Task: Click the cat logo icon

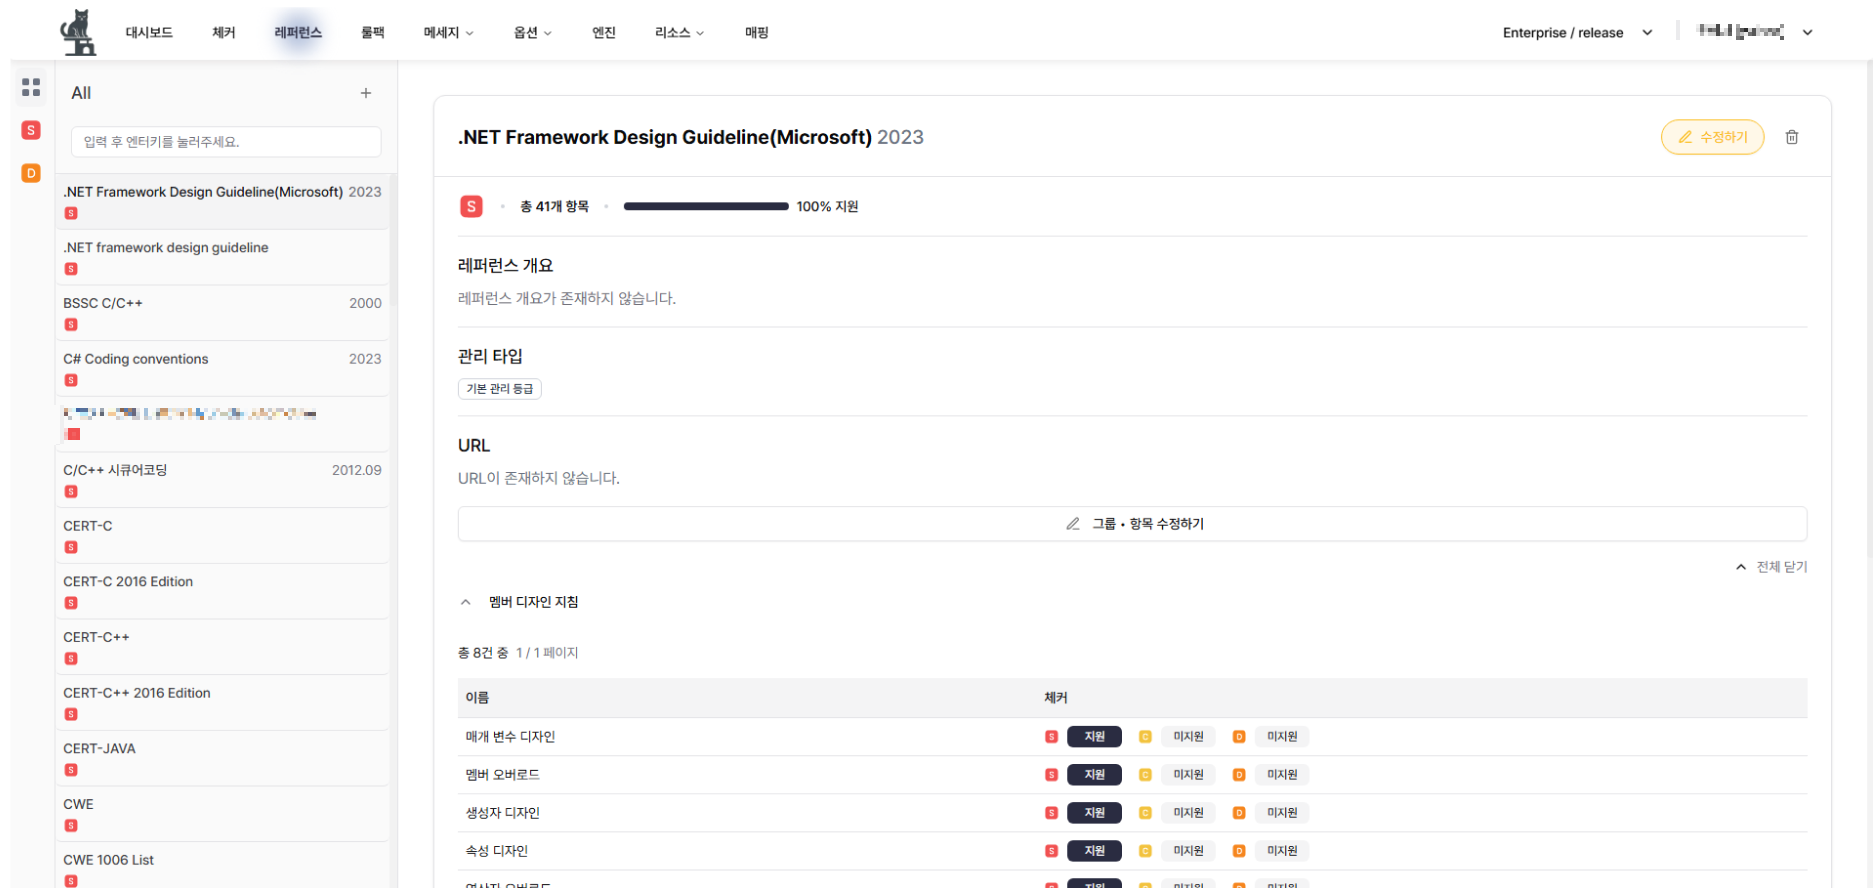Action: (x=78, y=33)
